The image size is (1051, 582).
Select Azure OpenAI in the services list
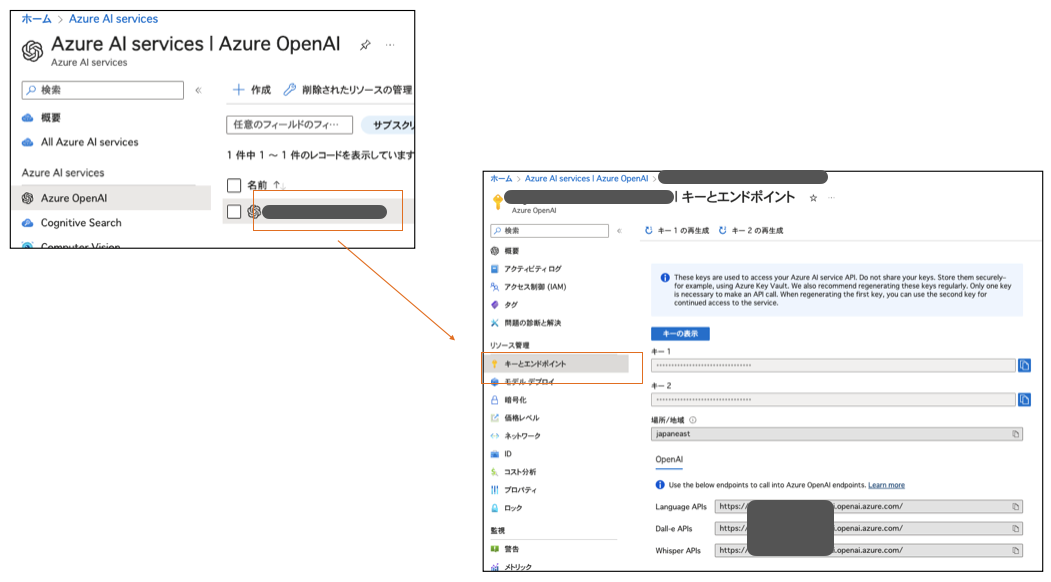click(x=112, y=198)
